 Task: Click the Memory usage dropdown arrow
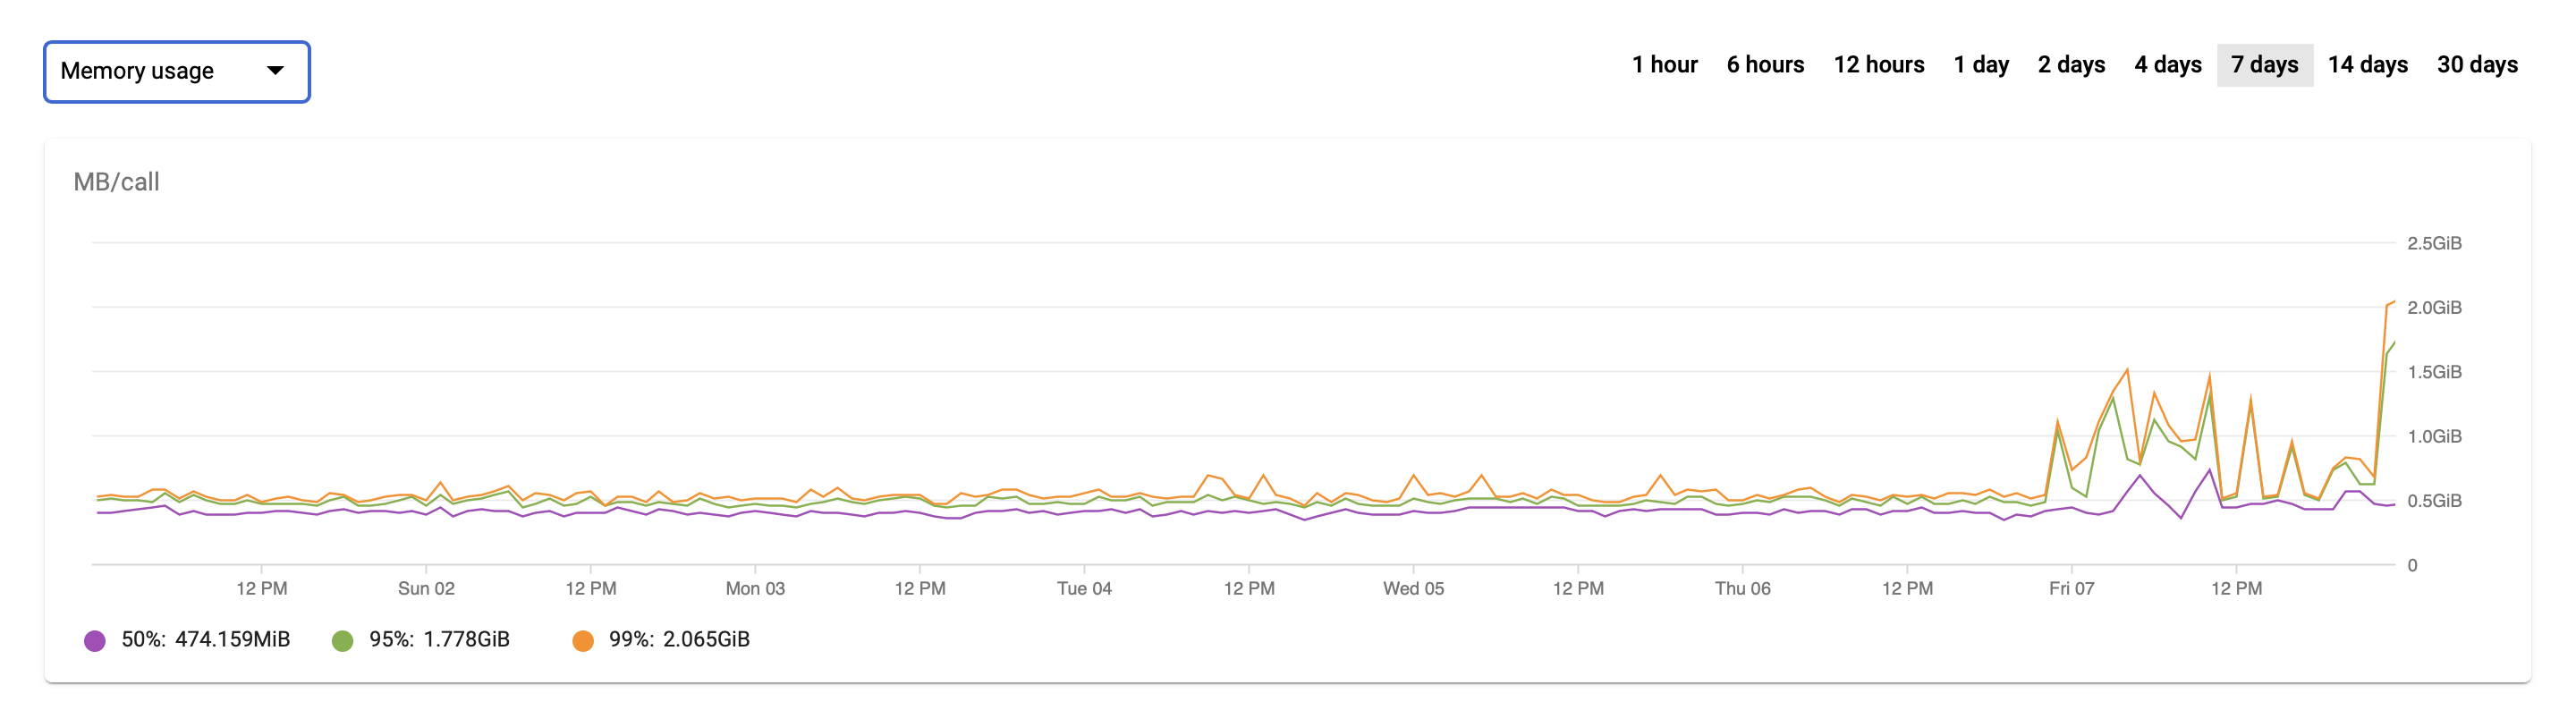(x=275, y=71)
